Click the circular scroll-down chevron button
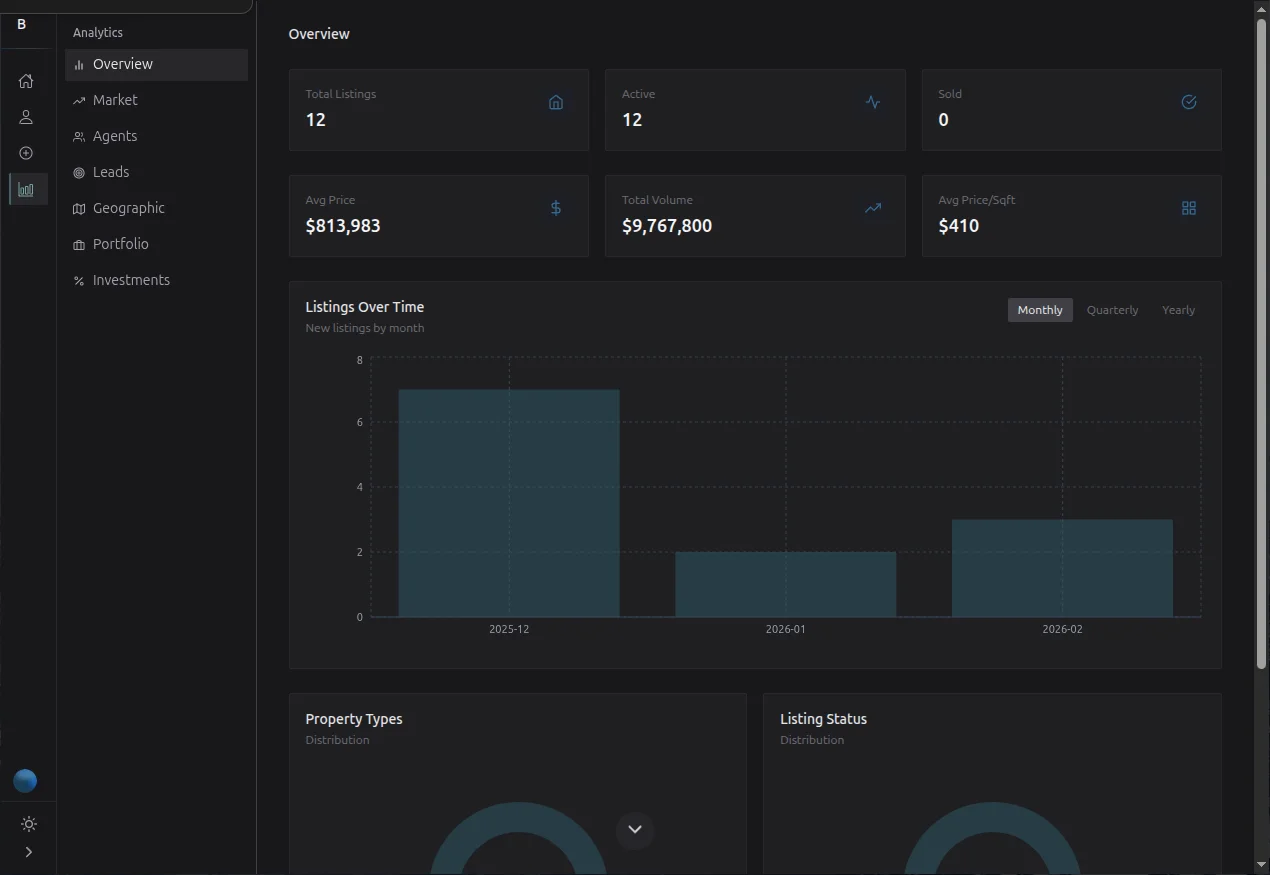Viewport: 1270px width, 875px height. (x=634, y=829)
